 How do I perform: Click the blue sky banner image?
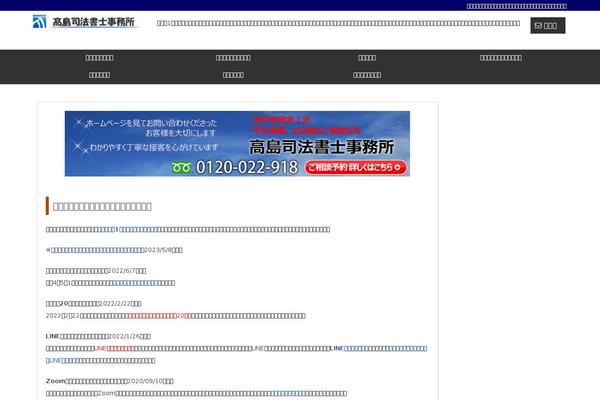(237, 144)
